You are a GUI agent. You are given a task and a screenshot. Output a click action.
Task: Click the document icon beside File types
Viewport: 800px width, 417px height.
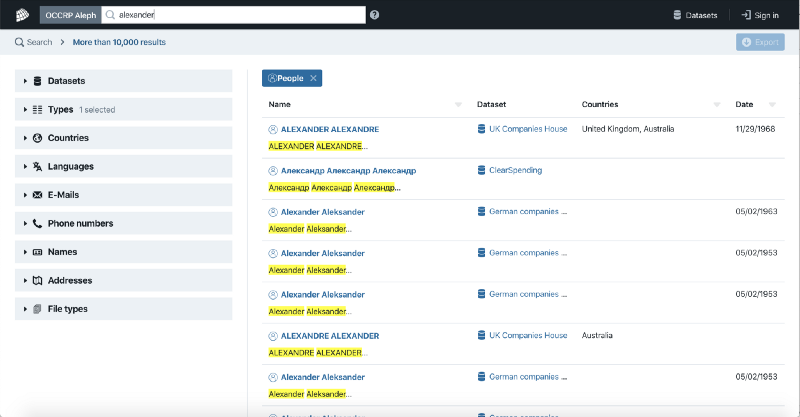pos(37,309)
